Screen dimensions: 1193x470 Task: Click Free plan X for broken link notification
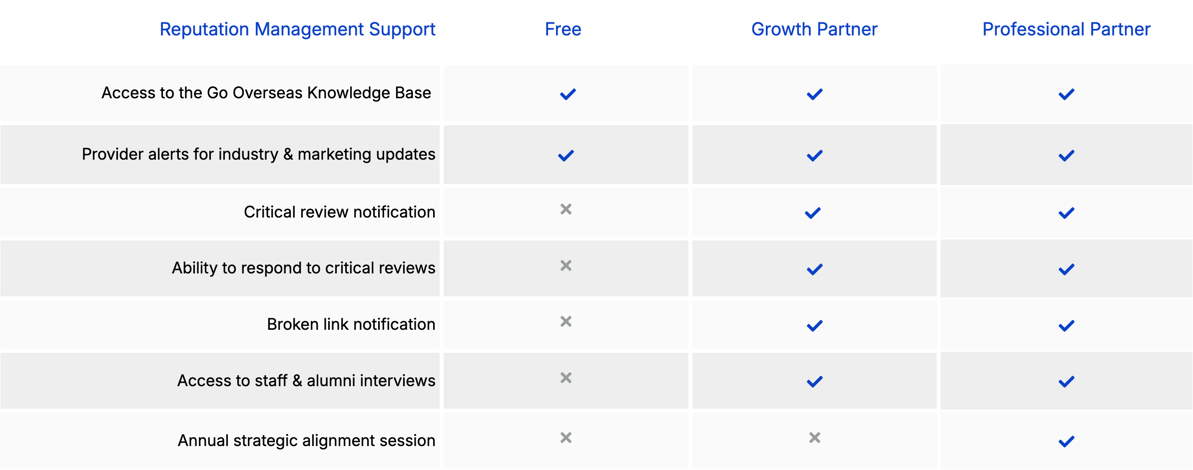click(x=566, y=322)
